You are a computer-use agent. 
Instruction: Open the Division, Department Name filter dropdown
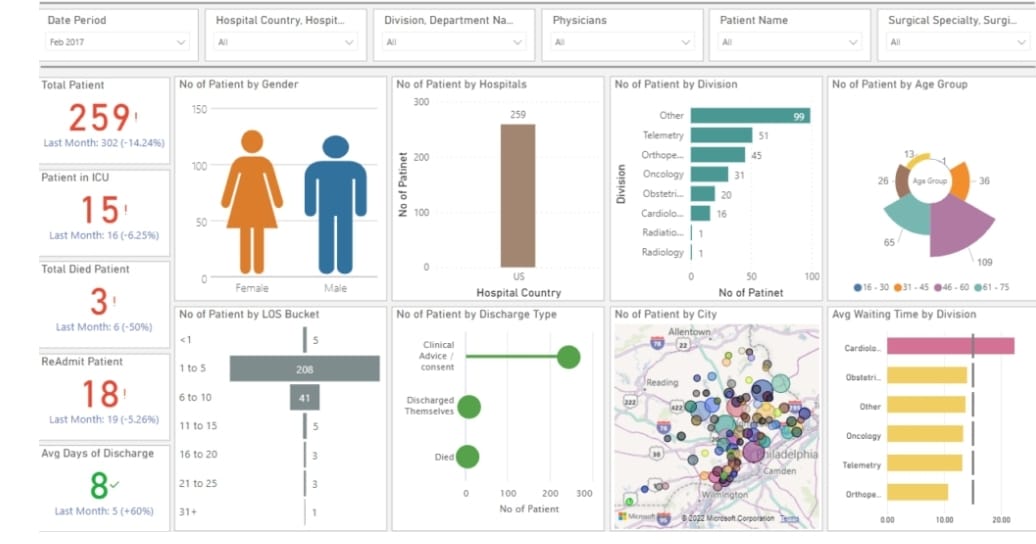pos(454,42)
